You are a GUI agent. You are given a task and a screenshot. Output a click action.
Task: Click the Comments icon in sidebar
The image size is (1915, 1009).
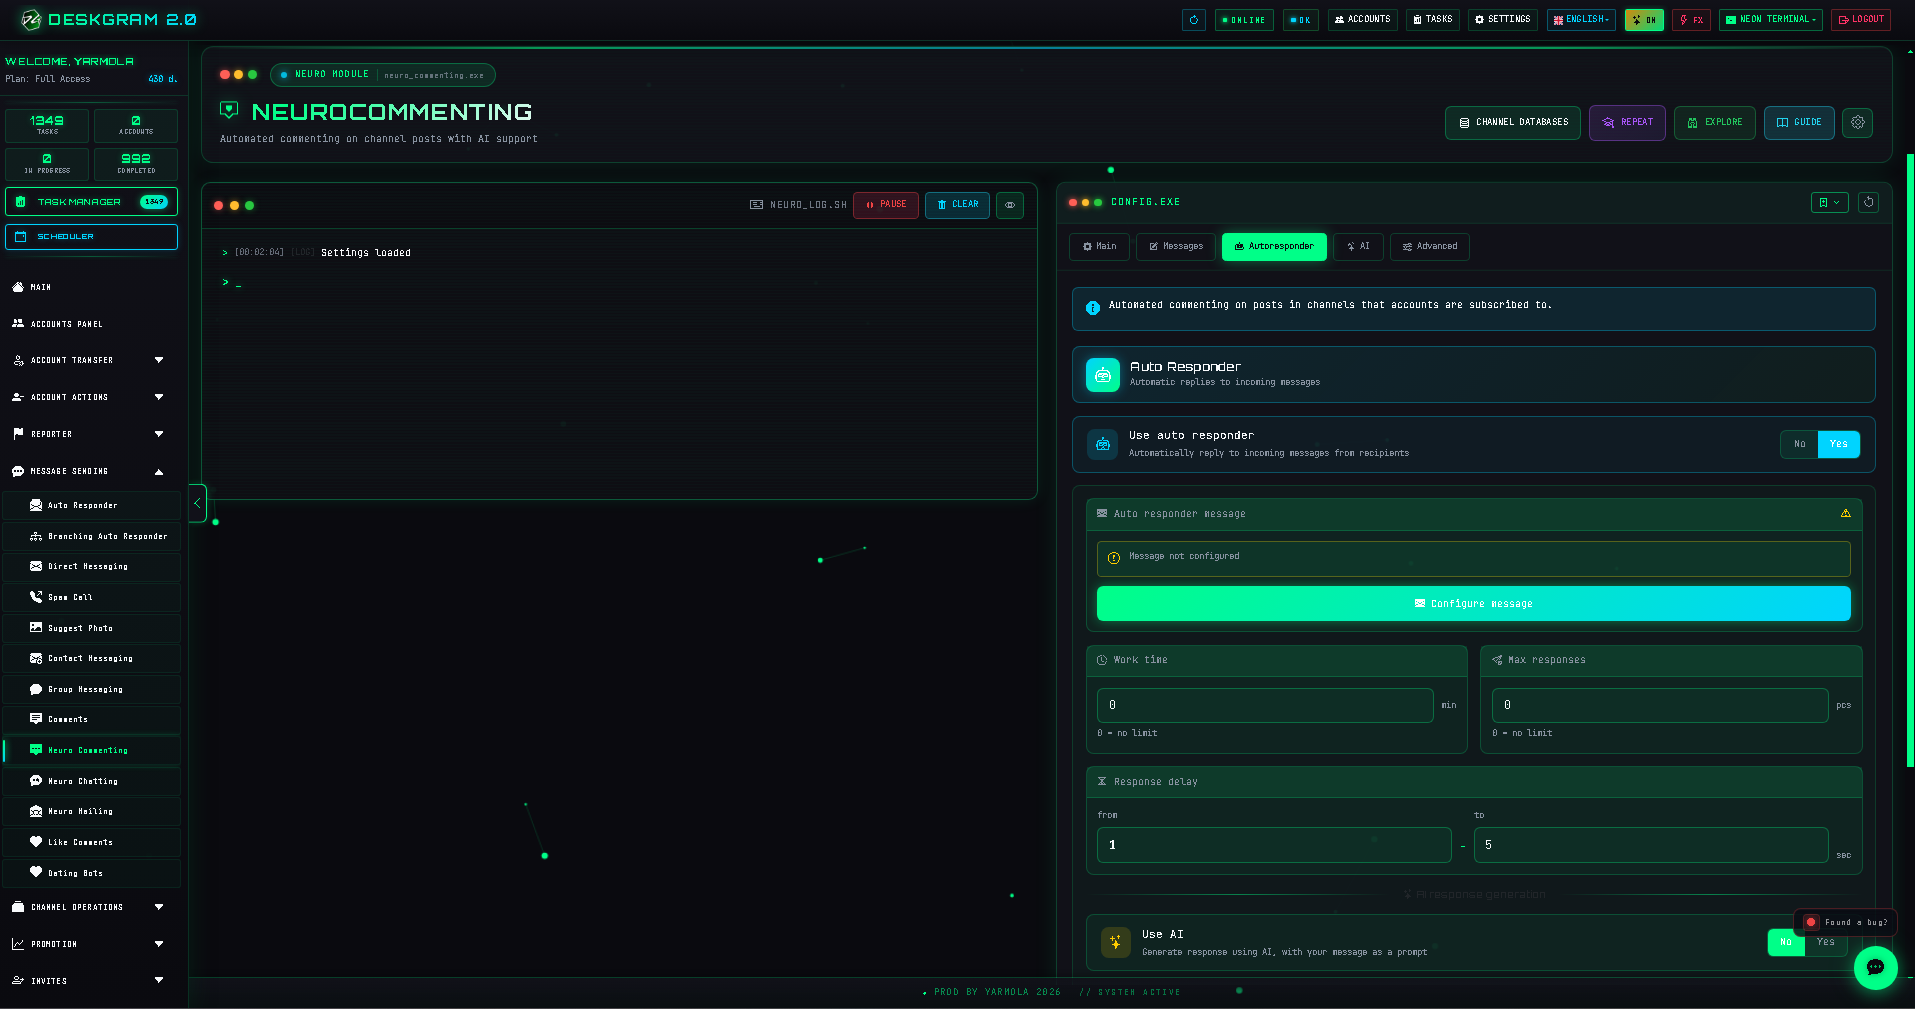pos(36,719)
